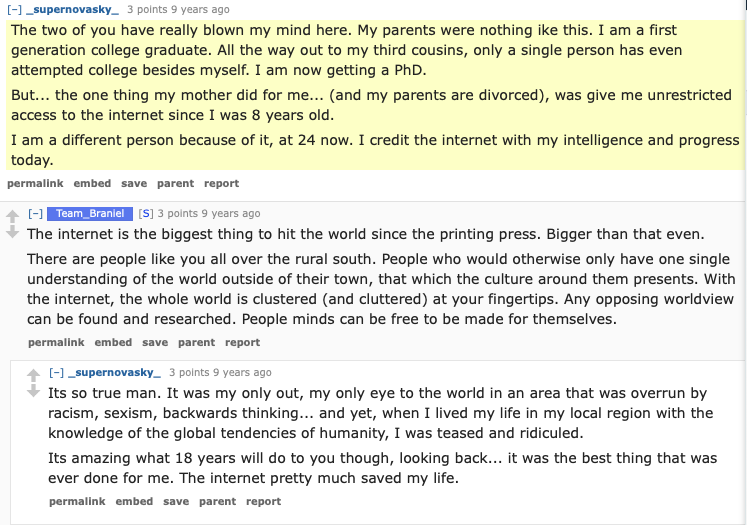Report the highlighted top comment
Image resolution: width=747 pixels, height=525 pixels.
pos(221,183)
